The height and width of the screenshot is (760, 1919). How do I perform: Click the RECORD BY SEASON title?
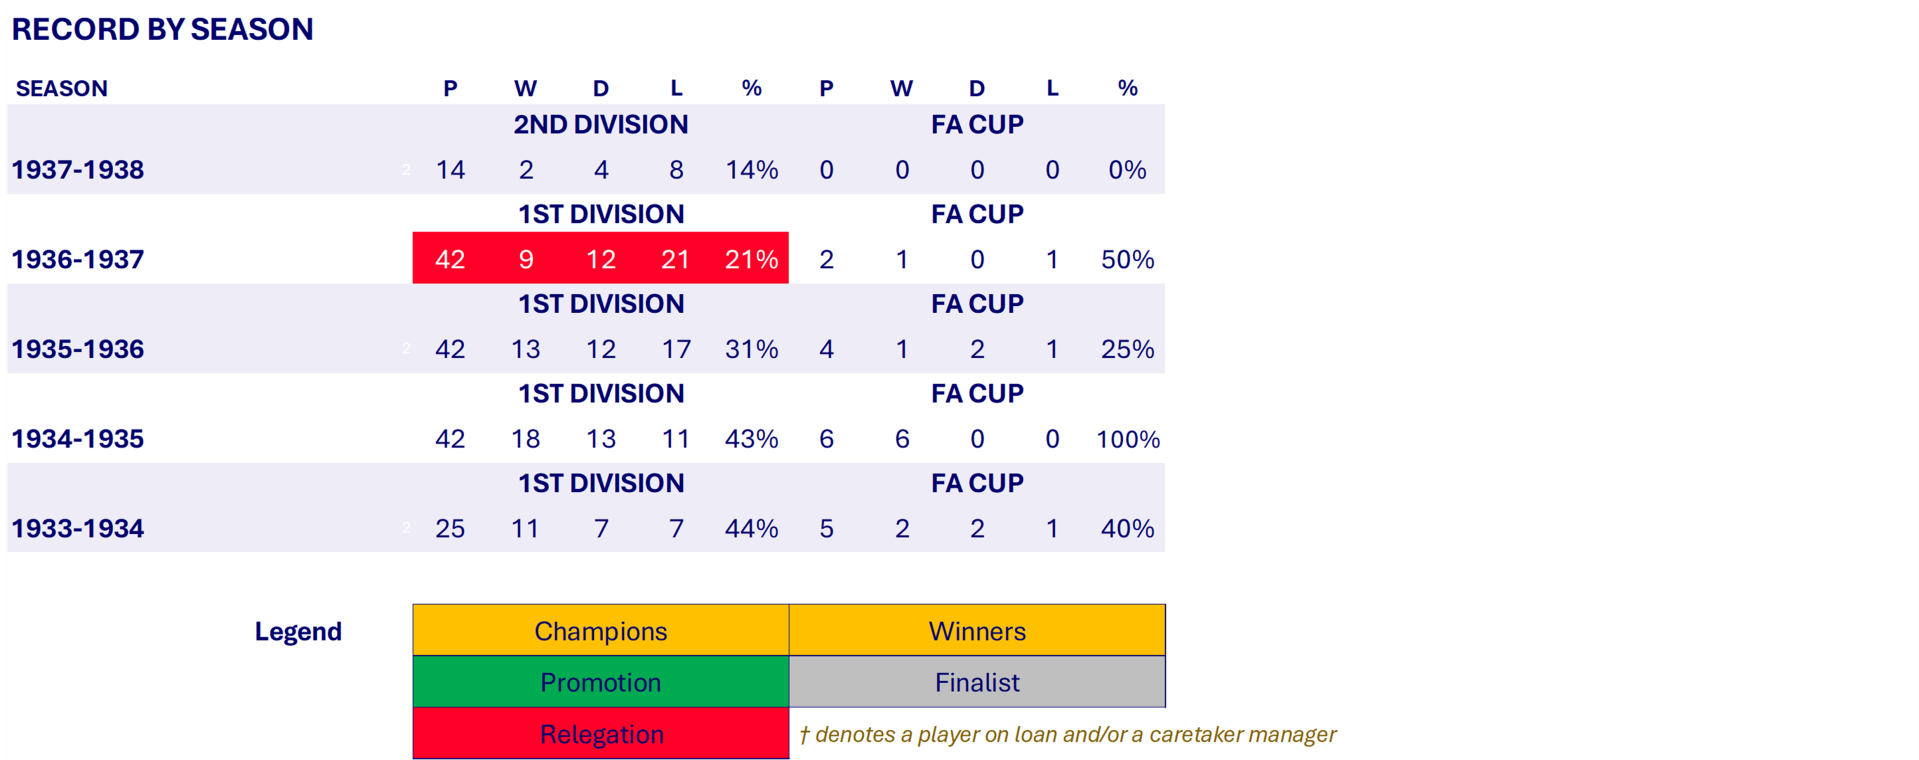pyautogui.click(x=162, y=30)
